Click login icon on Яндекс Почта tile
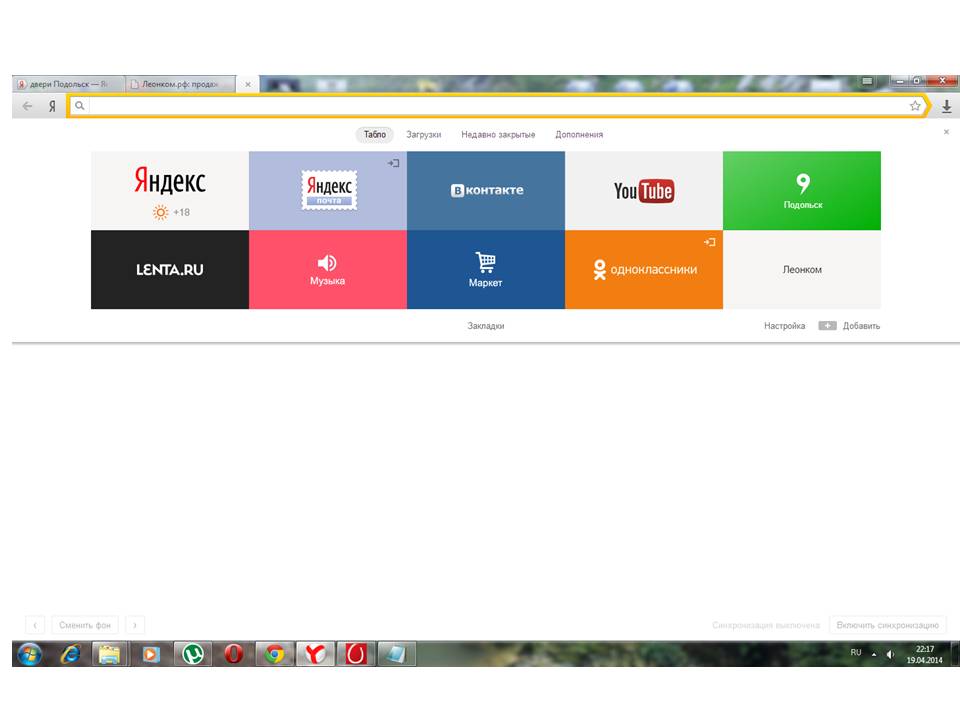The height and width of the screenshot is (720, 960). [393, 163]
